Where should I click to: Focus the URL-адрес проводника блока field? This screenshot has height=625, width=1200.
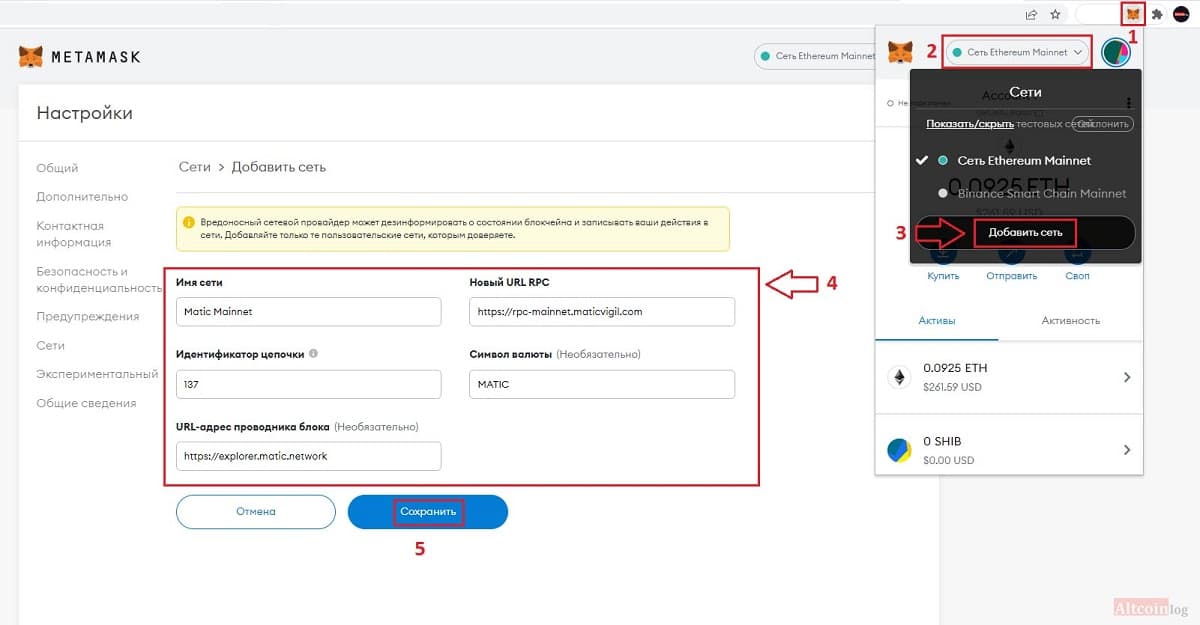pos(308,456)
